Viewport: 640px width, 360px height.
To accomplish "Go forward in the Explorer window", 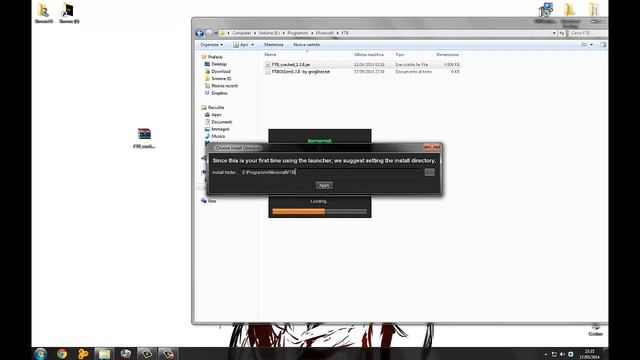I will [x=209, y=33].
